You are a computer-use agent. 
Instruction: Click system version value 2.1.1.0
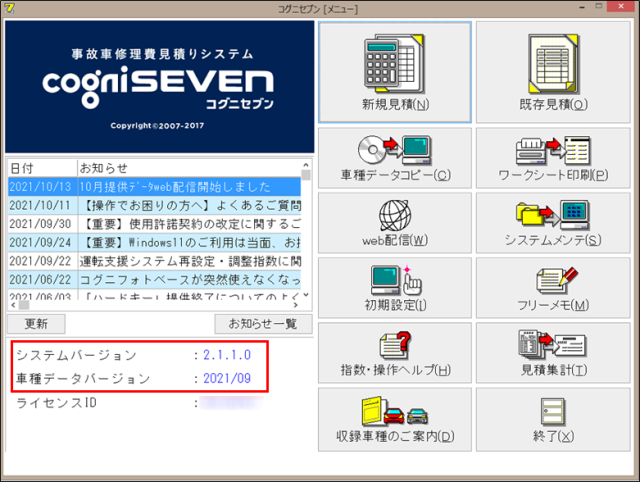[227, 355]
